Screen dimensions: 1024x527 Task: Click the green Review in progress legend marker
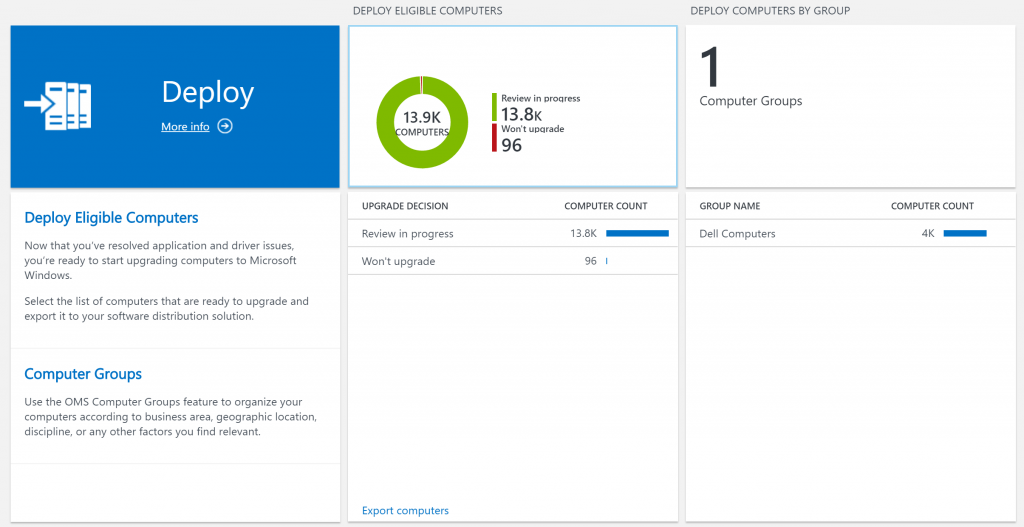(x=494, y=107)
